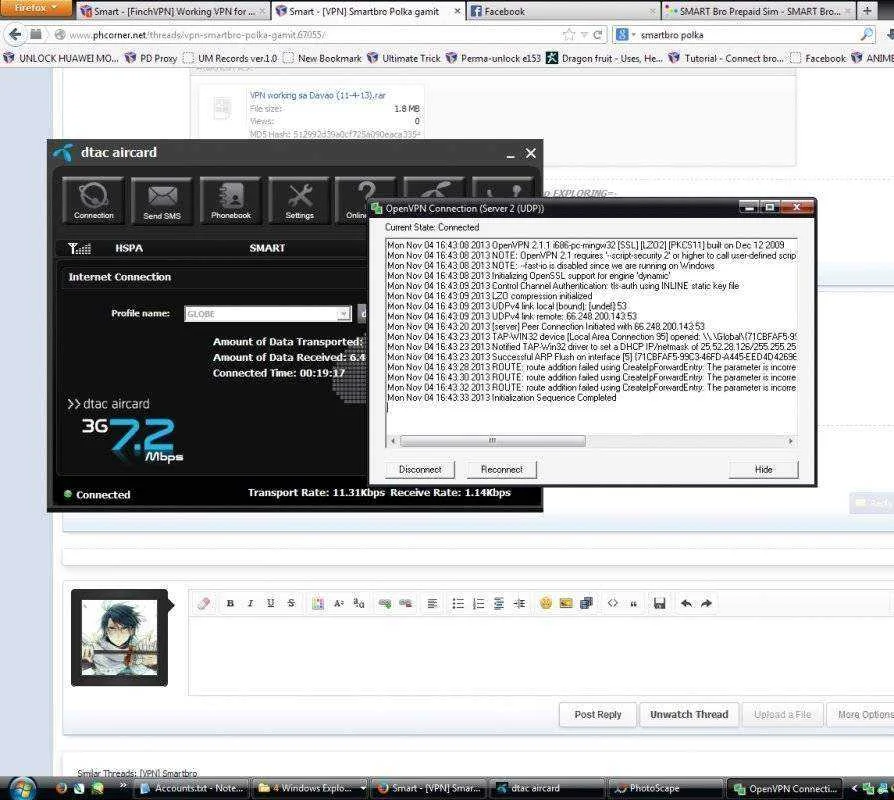Click the OpenVPN log horizontal scrollbar
Viewport: 894px width, 800px height.
pos(492,441)
